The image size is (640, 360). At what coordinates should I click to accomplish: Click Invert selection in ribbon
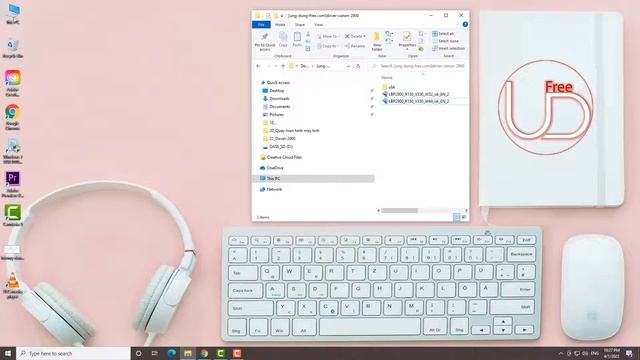click(x=448, y=48)
